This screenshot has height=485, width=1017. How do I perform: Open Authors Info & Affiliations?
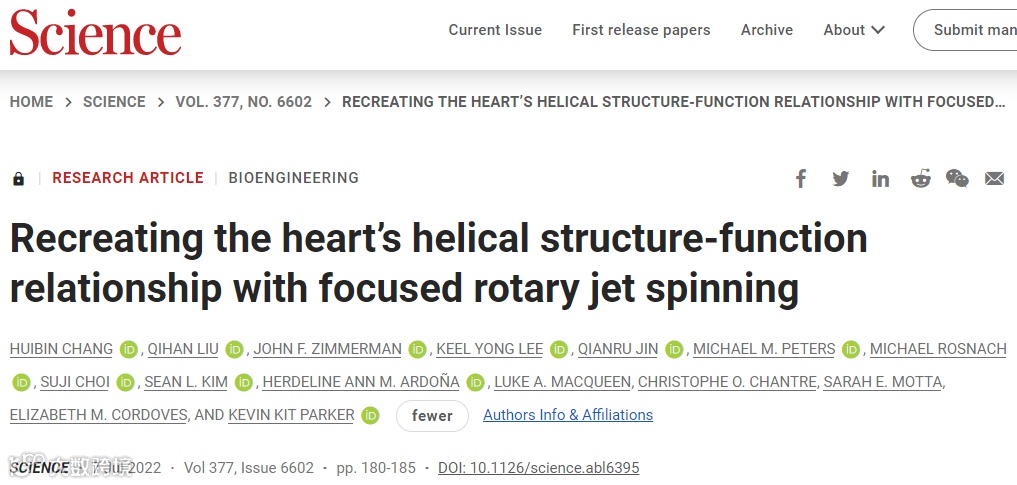point(568,415)
